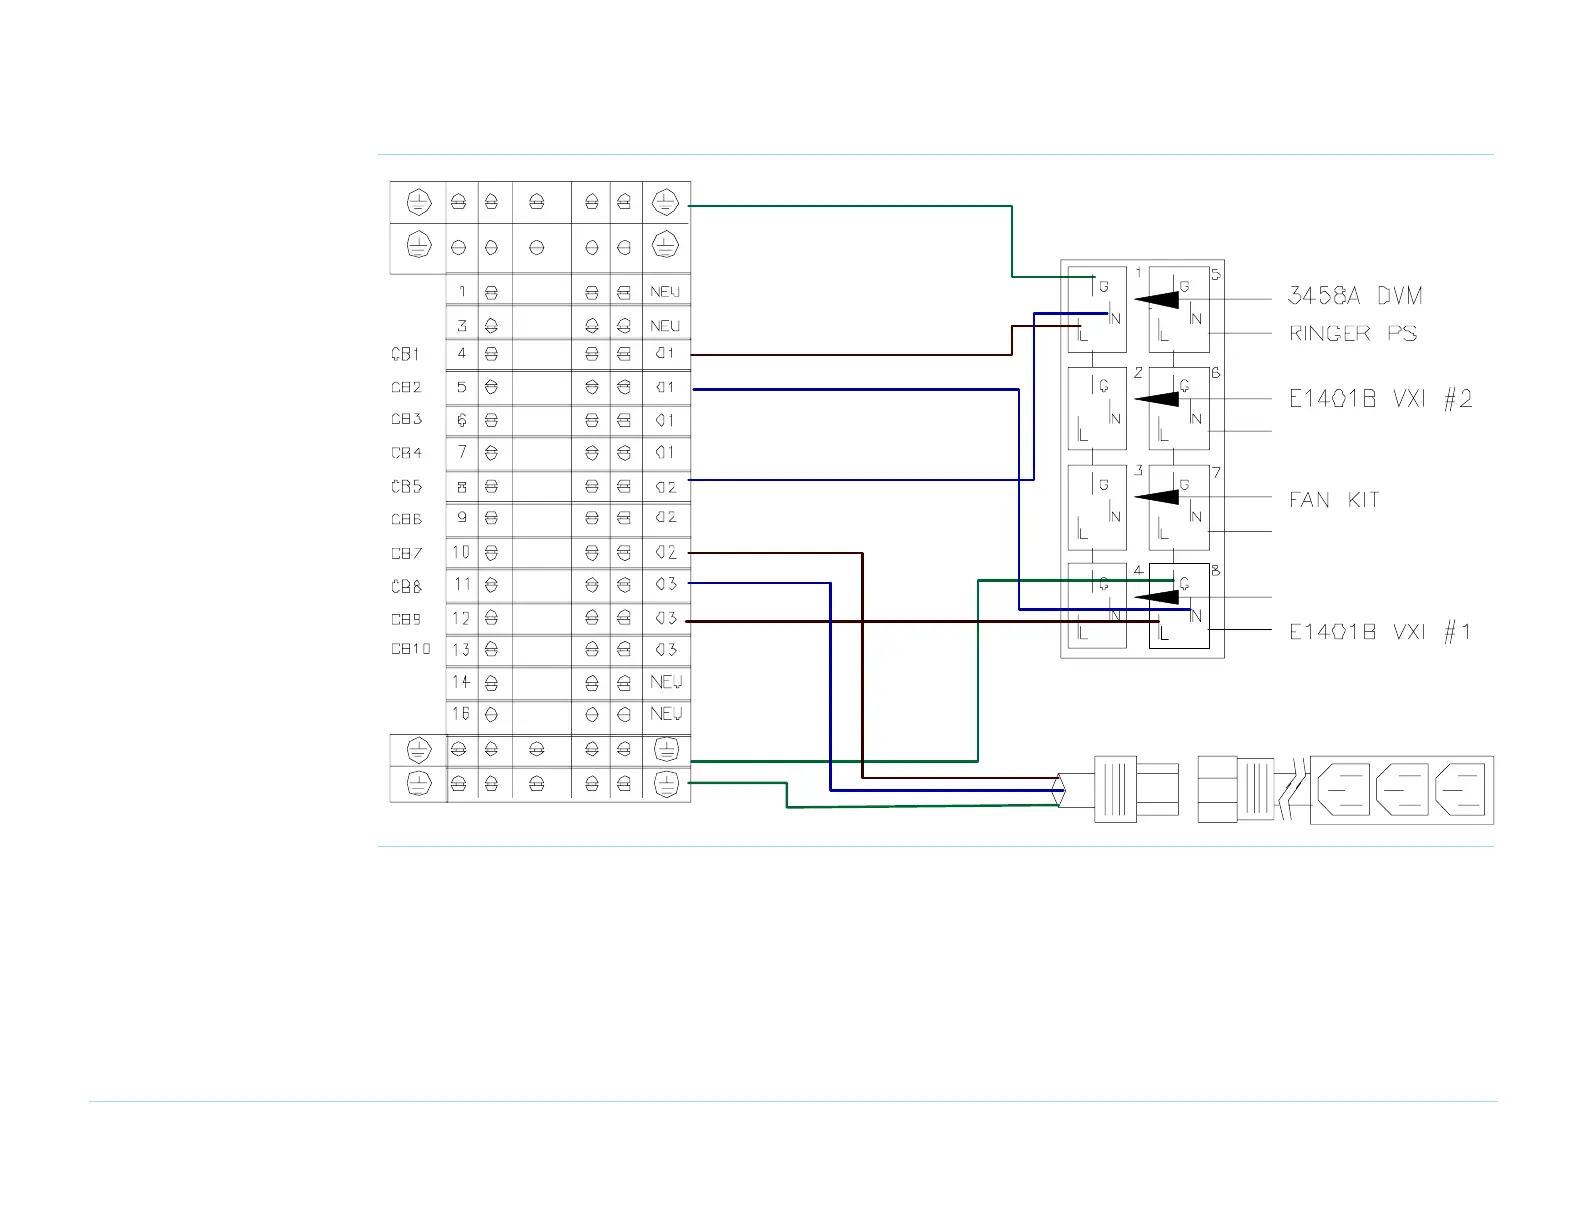Select terminal number 11 on the CB8 row
The image size is (1584, 1224).
[462, 584]
